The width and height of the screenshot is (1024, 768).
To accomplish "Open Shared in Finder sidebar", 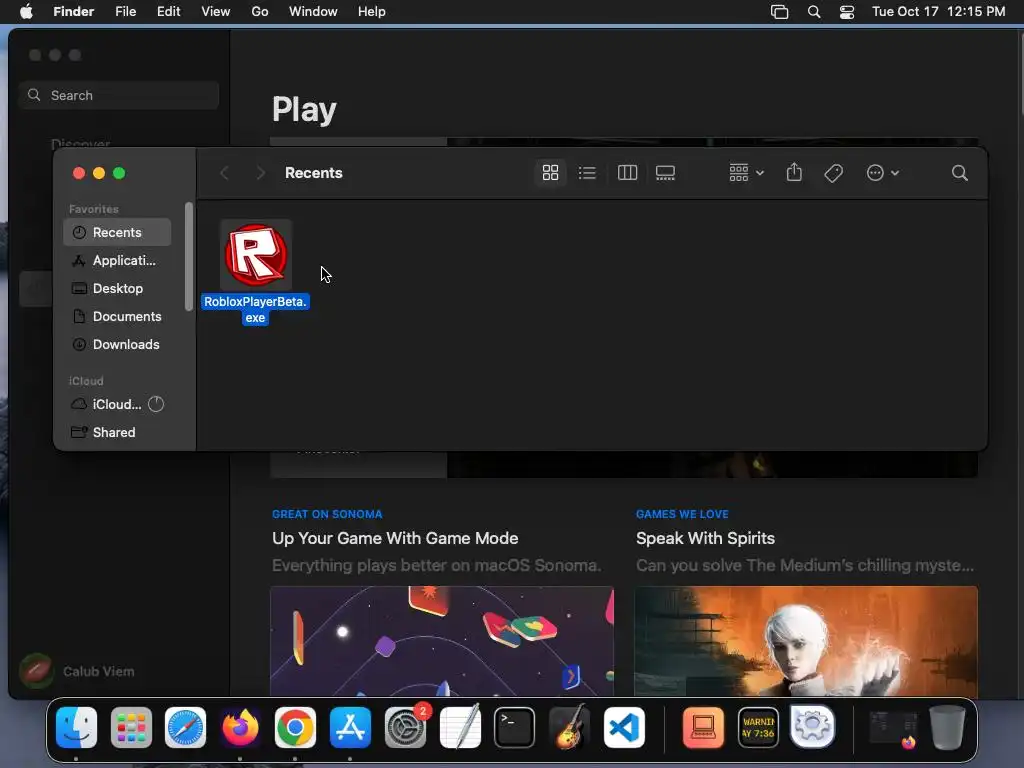I will 117,432.
